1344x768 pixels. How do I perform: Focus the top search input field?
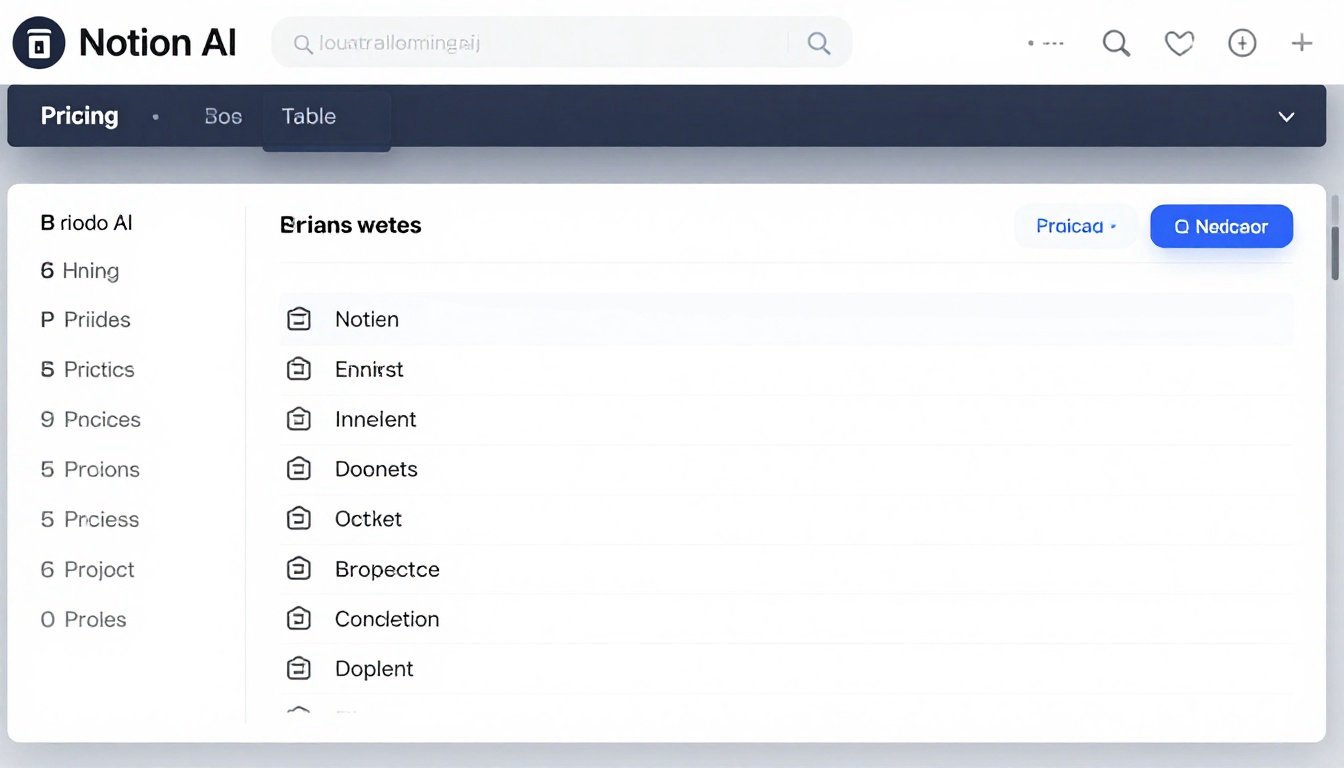pos(540,43)
